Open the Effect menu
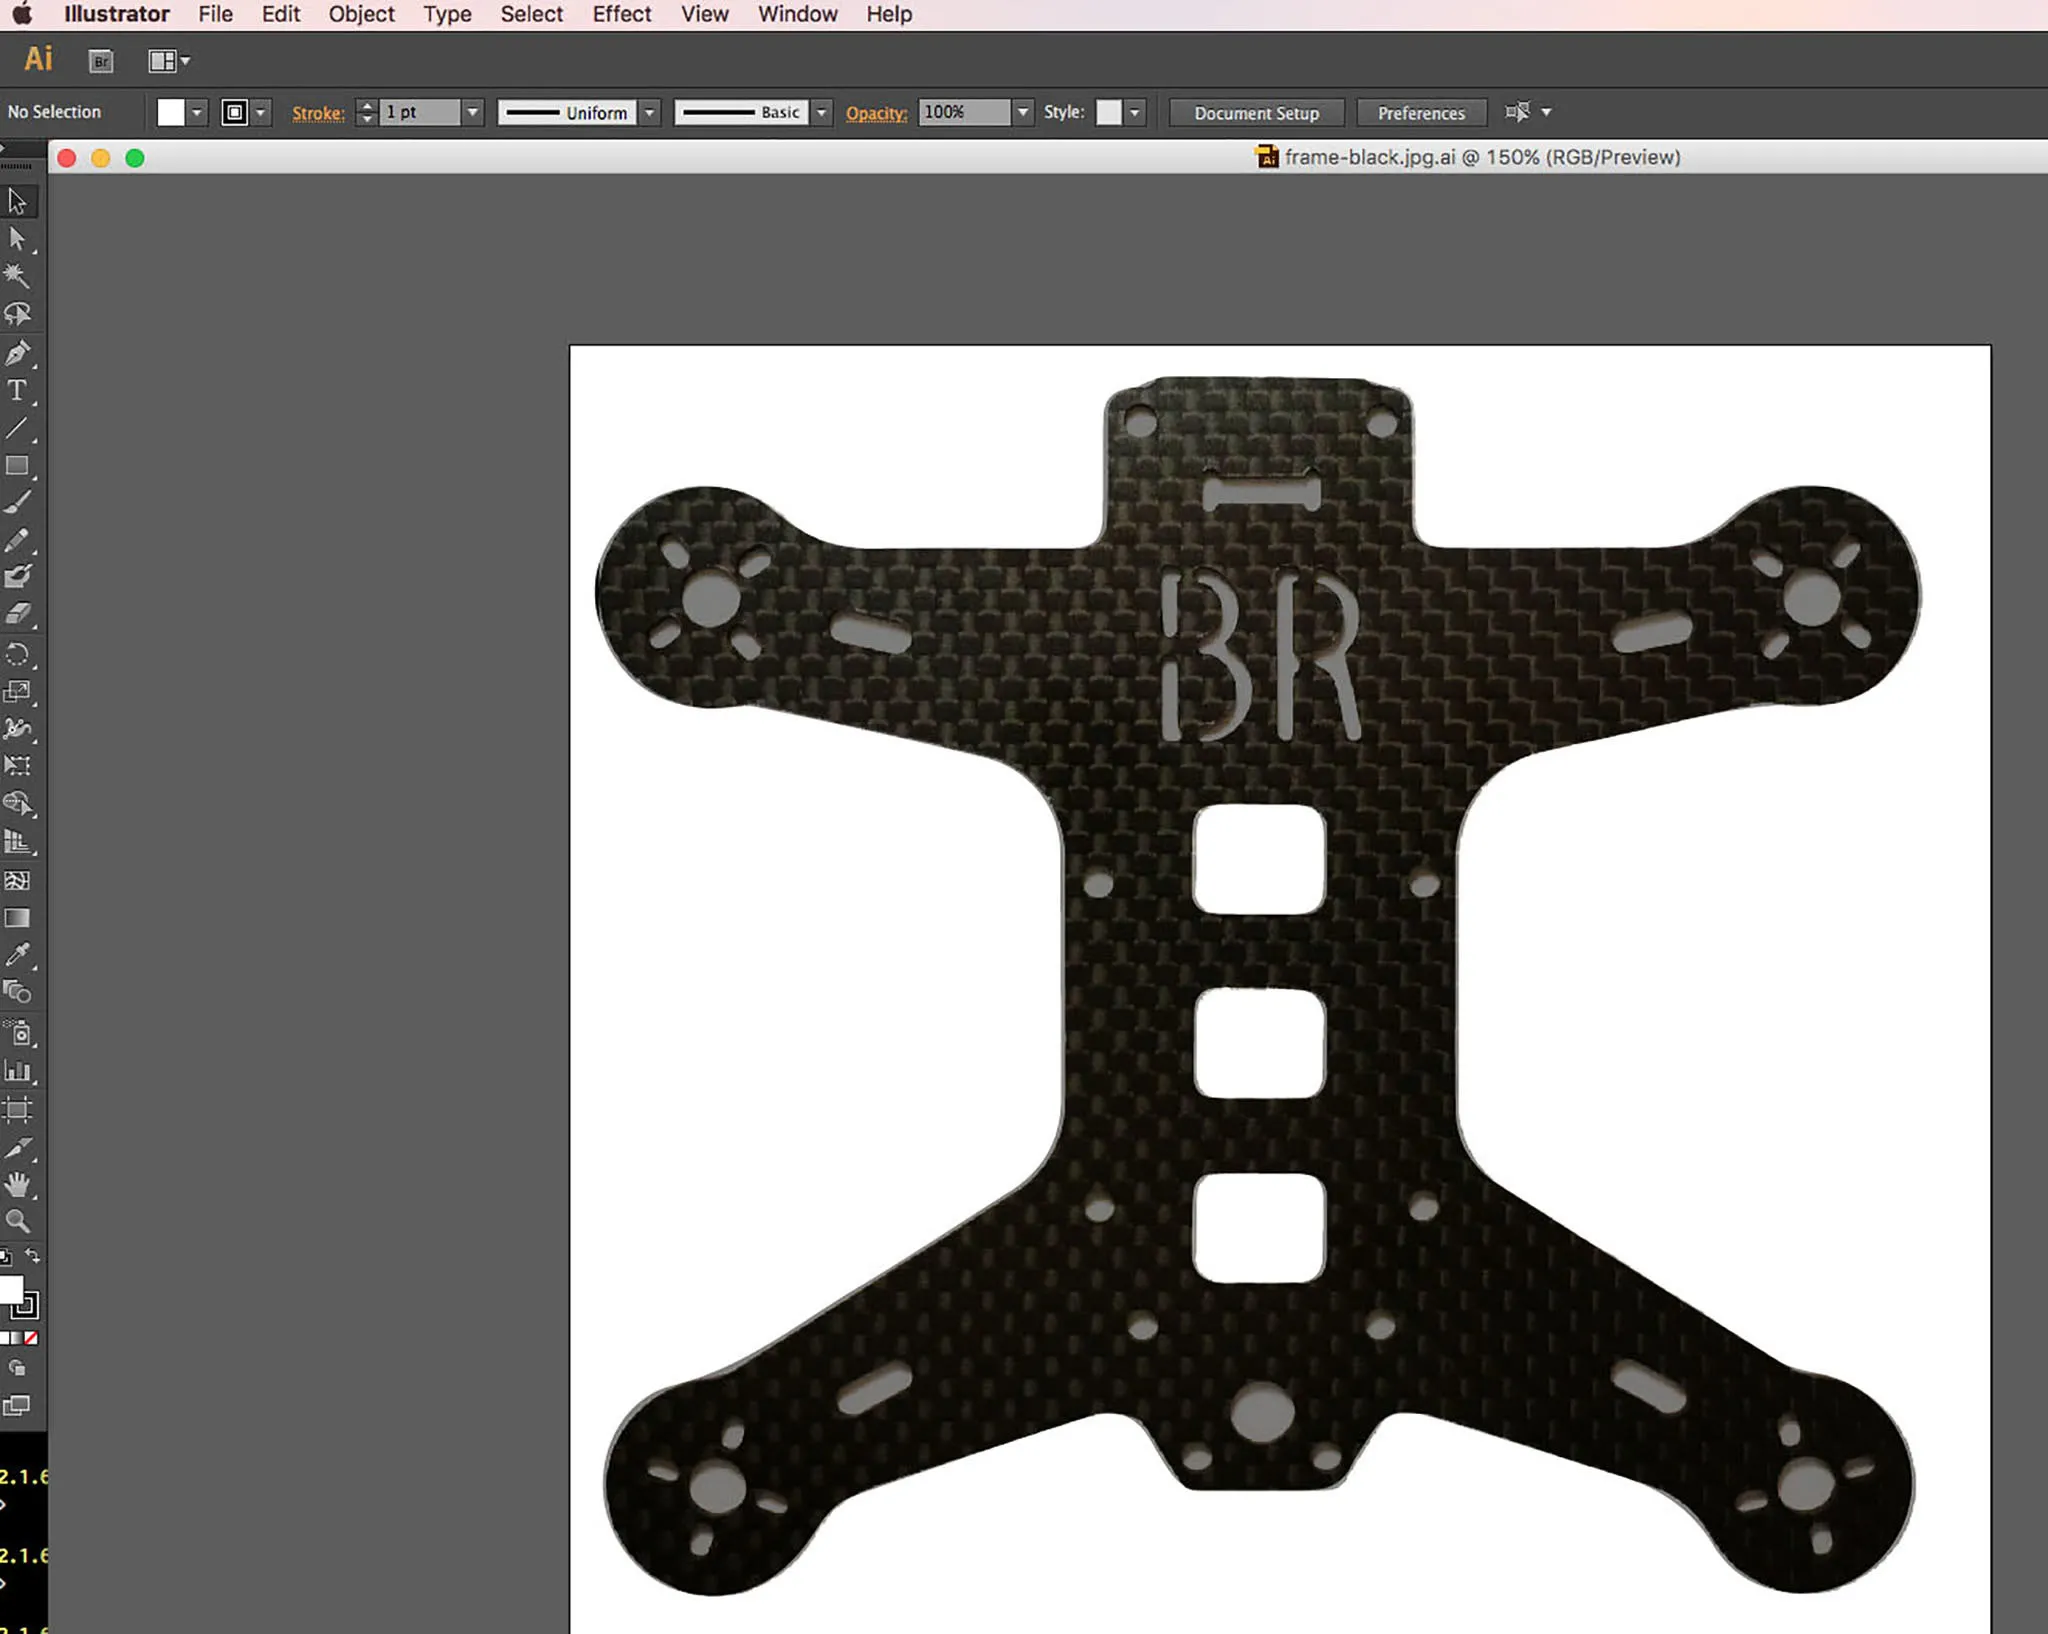2048x1634 pixels. pos(621,14)
